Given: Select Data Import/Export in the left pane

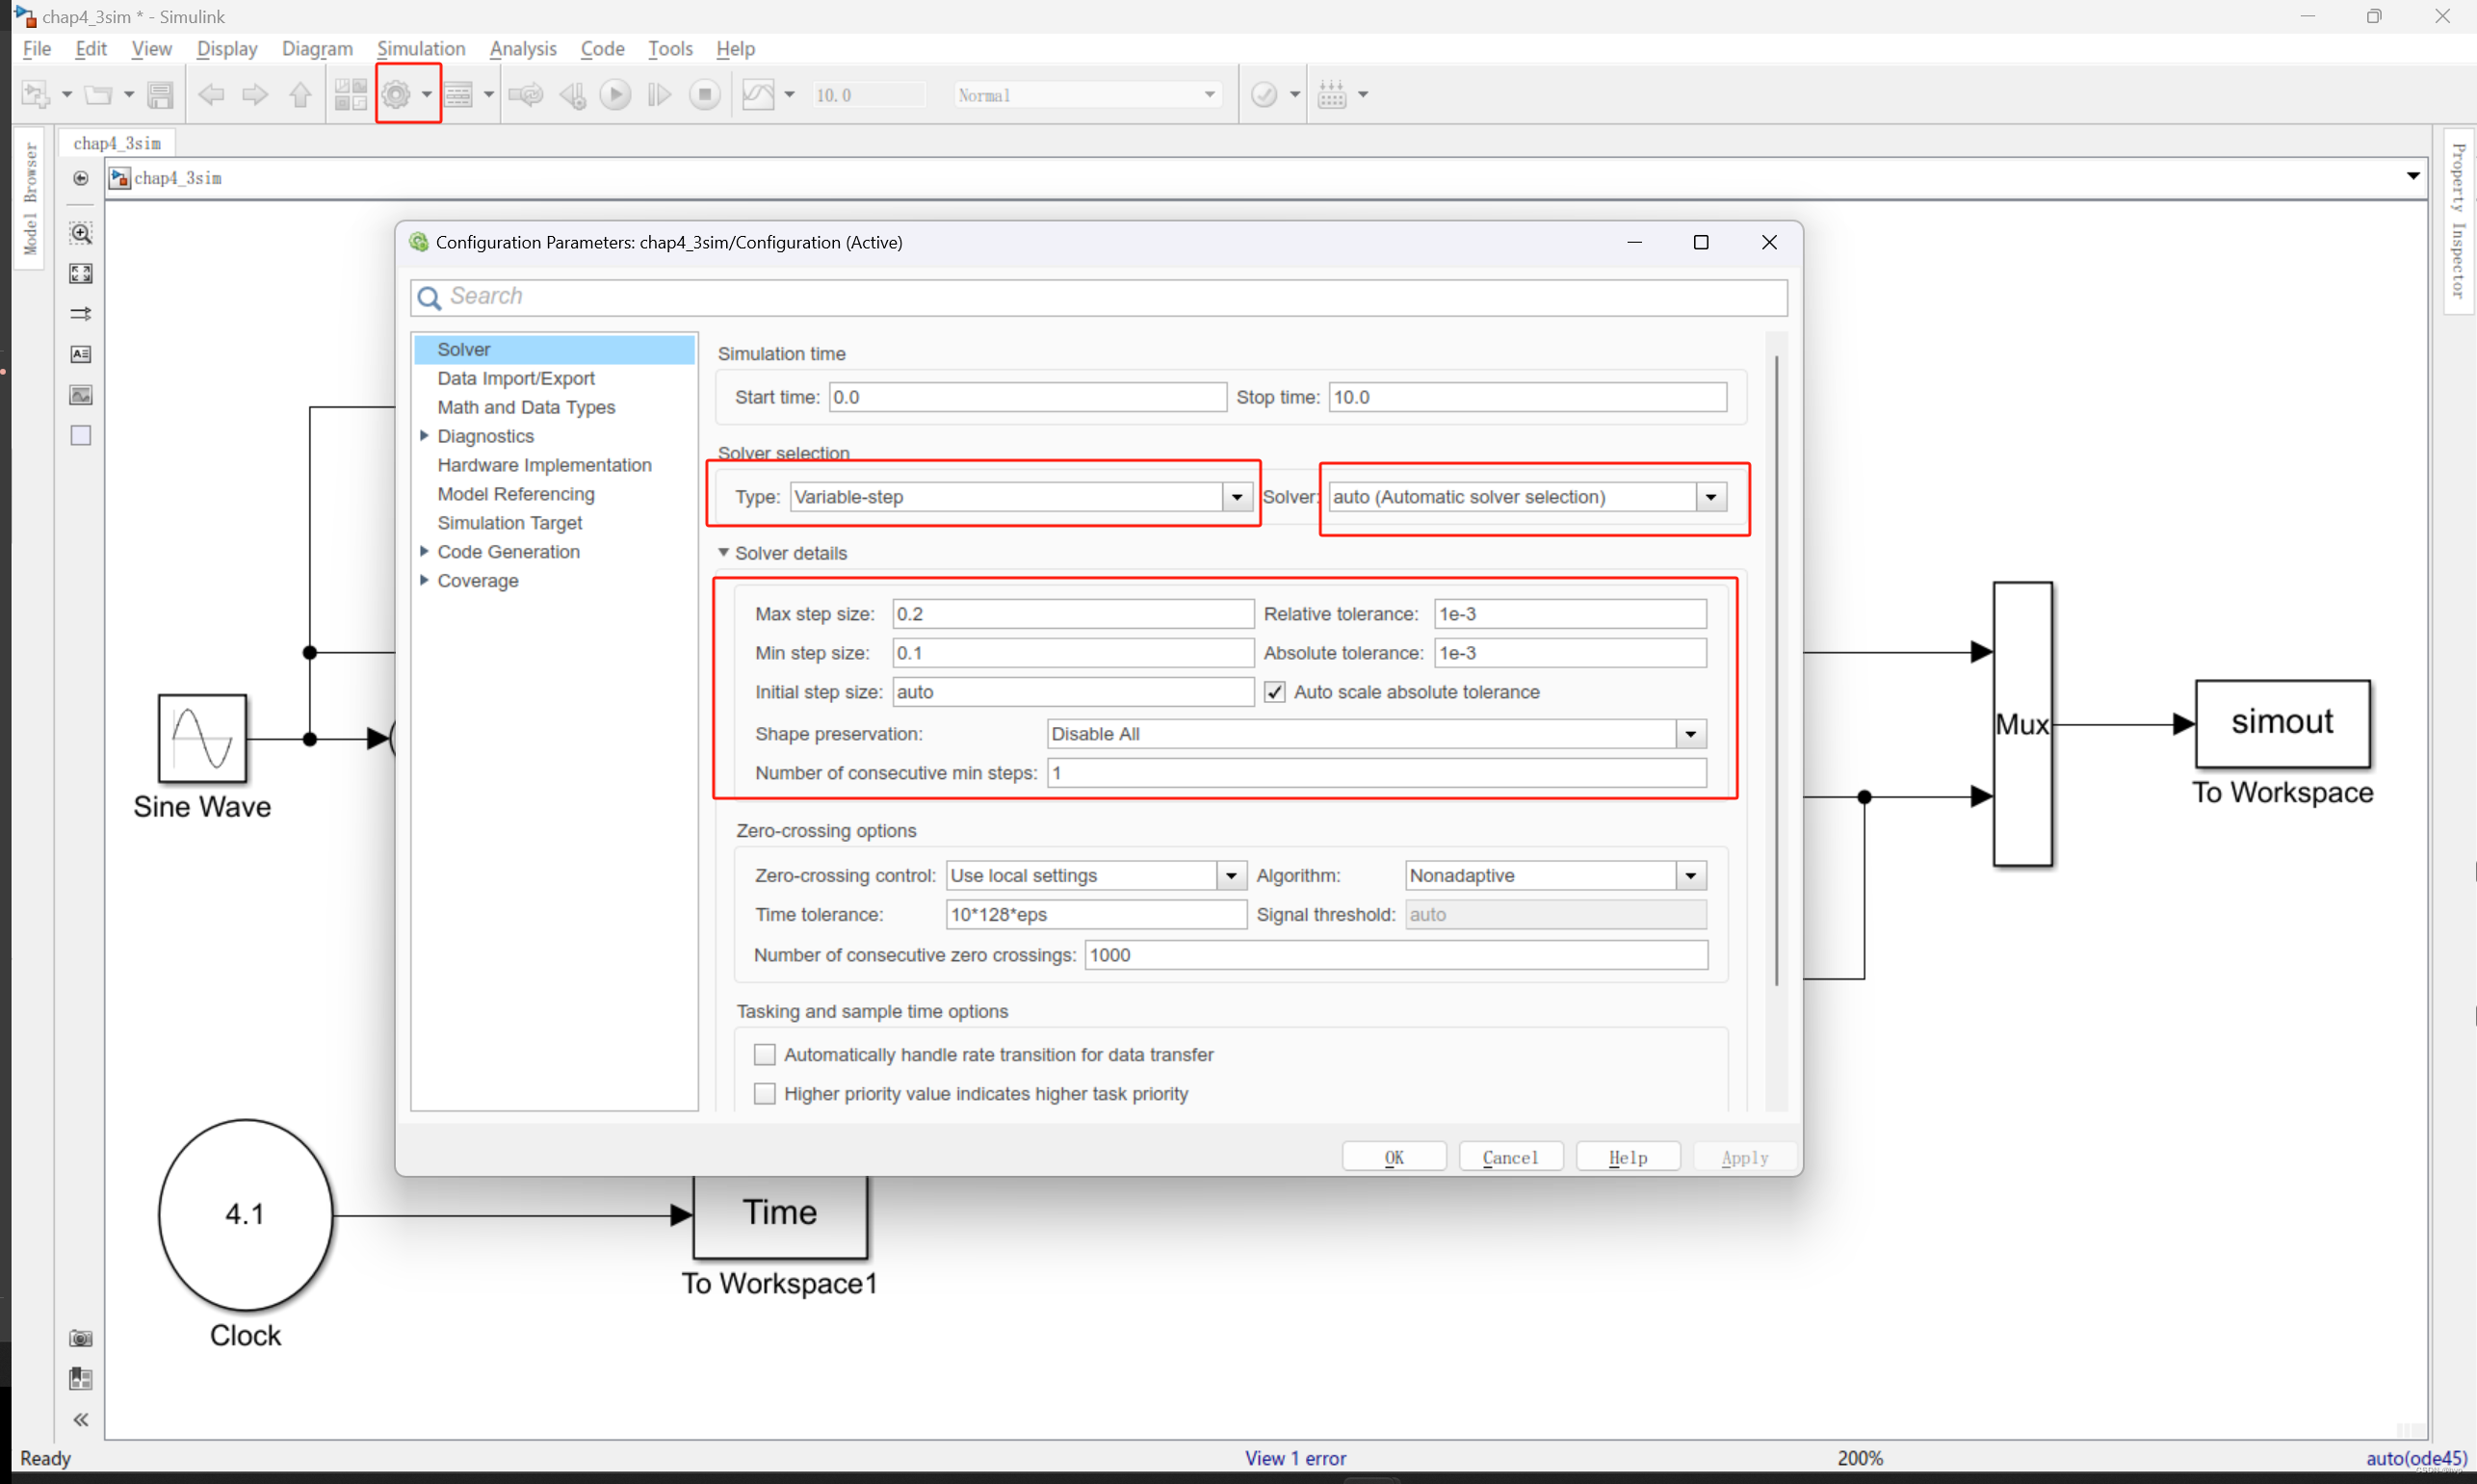Looking at the screenshot, I should tap(515, 378).
